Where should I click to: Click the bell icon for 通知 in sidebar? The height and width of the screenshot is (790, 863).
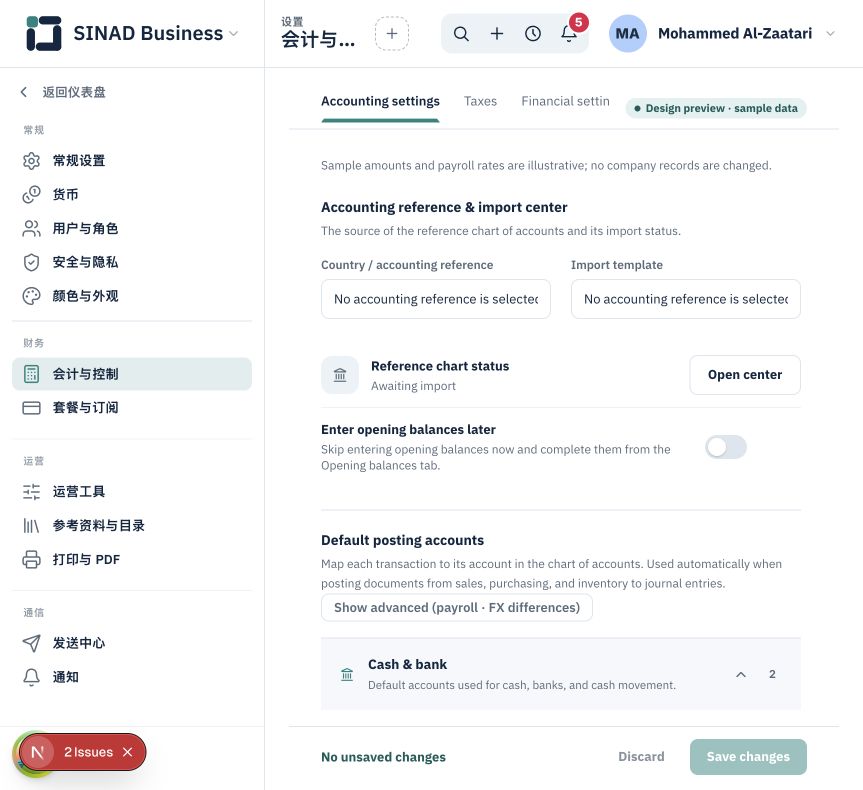(x=31, y=677)
